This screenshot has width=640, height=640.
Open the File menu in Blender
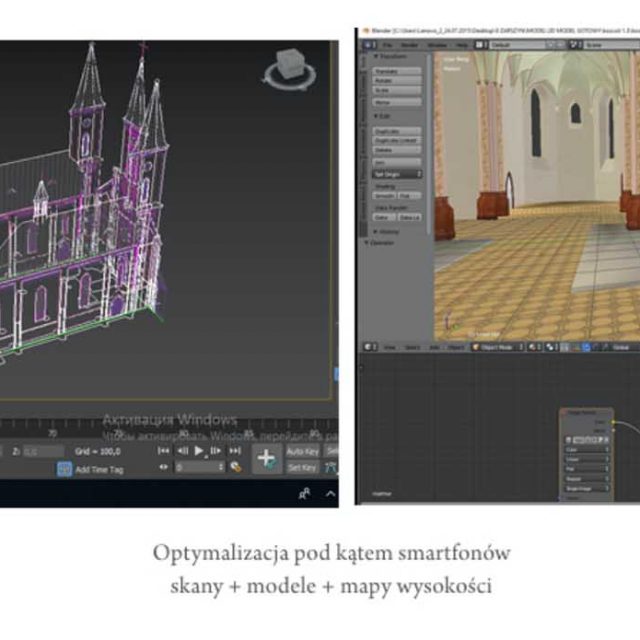point(385,45)
